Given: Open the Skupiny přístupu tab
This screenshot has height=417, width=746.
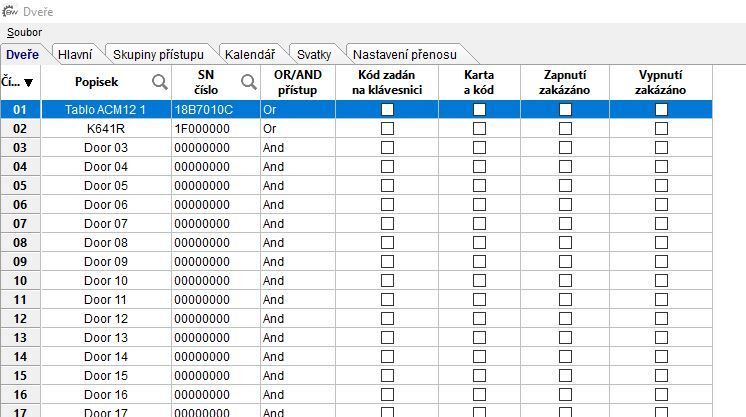Looking at the screenshot, I should 158,54.
